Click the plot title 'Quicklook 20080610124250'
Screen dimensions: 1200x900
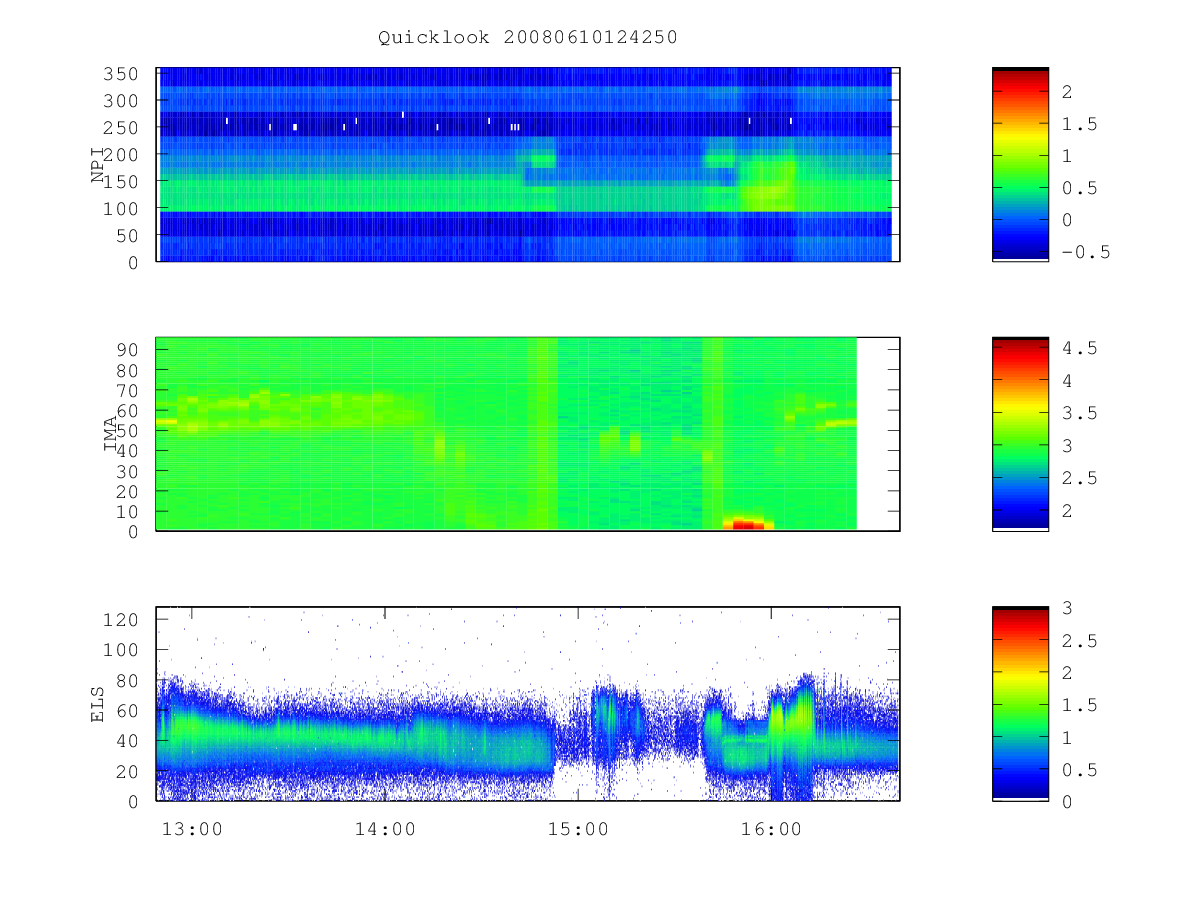[x=528, y=38]
